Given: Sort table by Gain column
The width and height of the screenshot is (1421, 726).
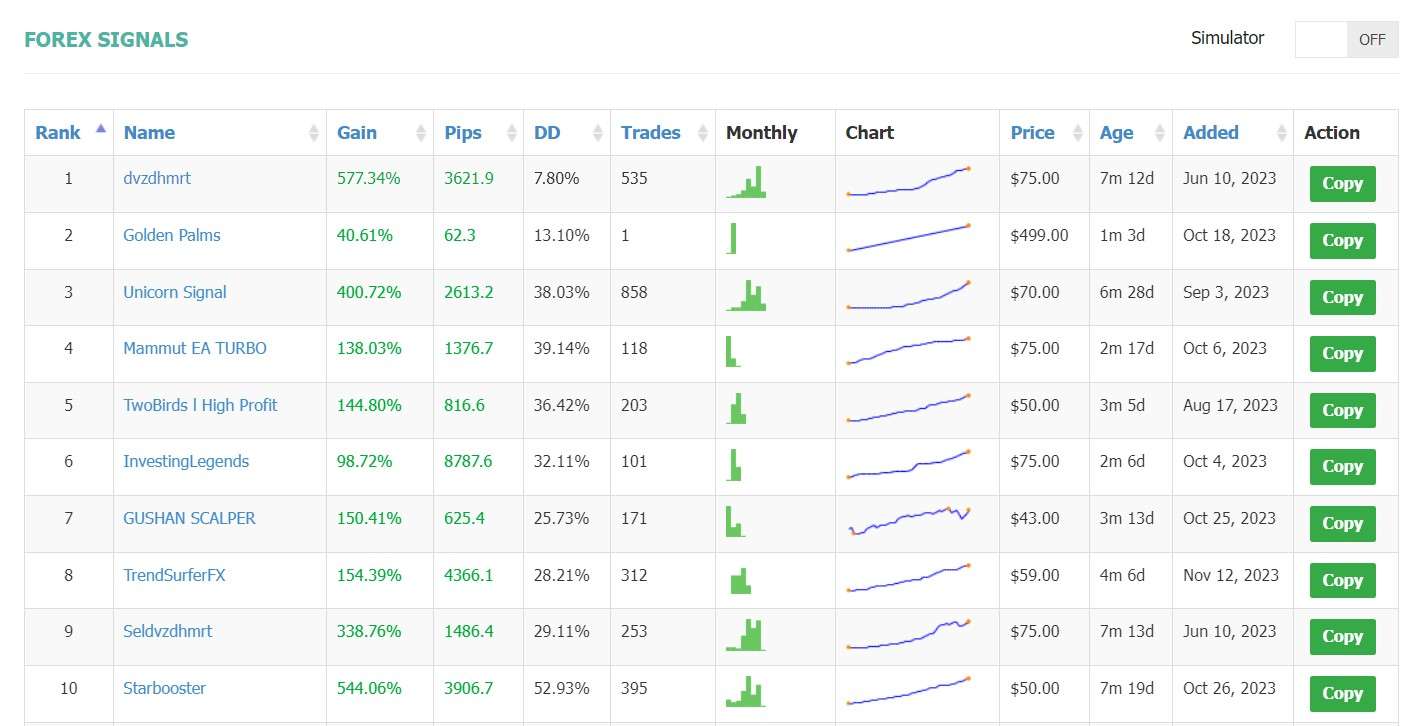Looking at the screenshot, I should click(x=380, y=132).
